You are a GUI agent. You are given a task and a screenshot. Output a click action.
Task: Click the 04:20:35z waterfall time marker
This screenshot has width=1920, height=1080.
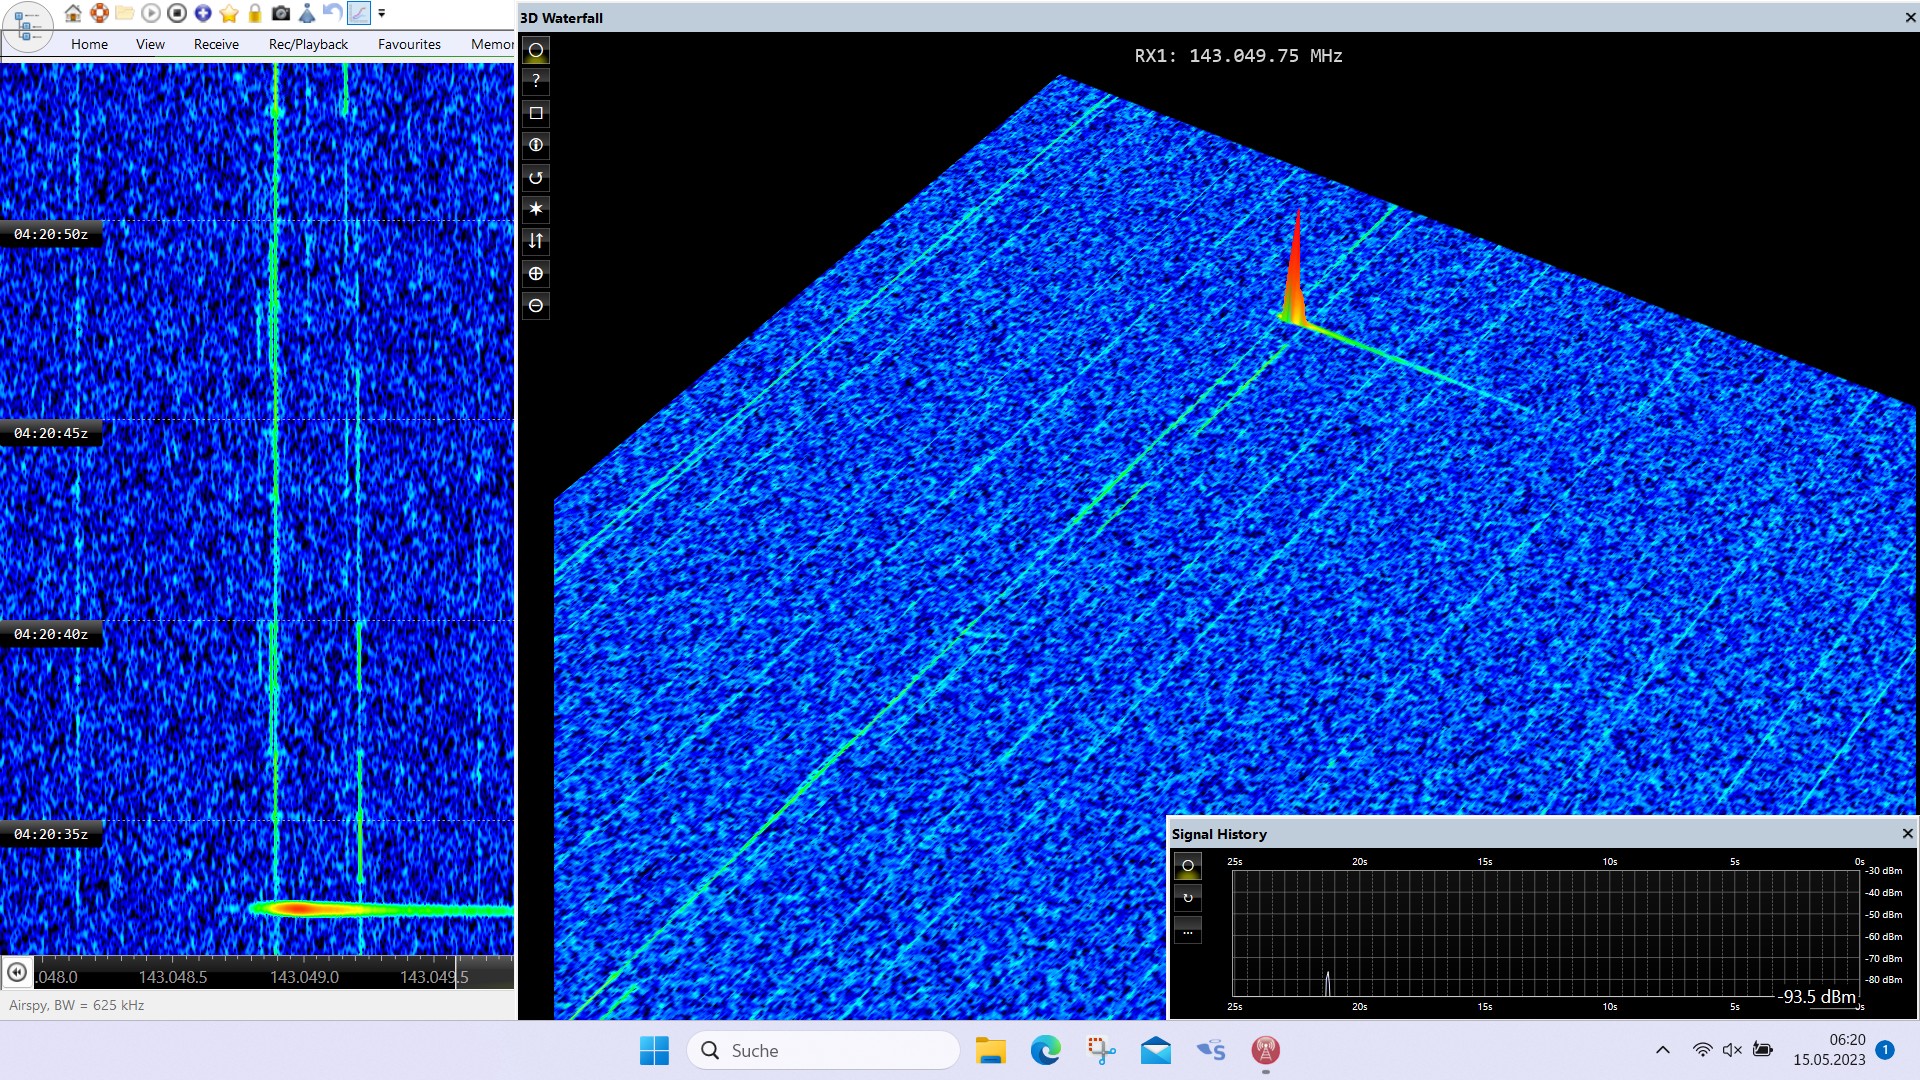point(51,834)
